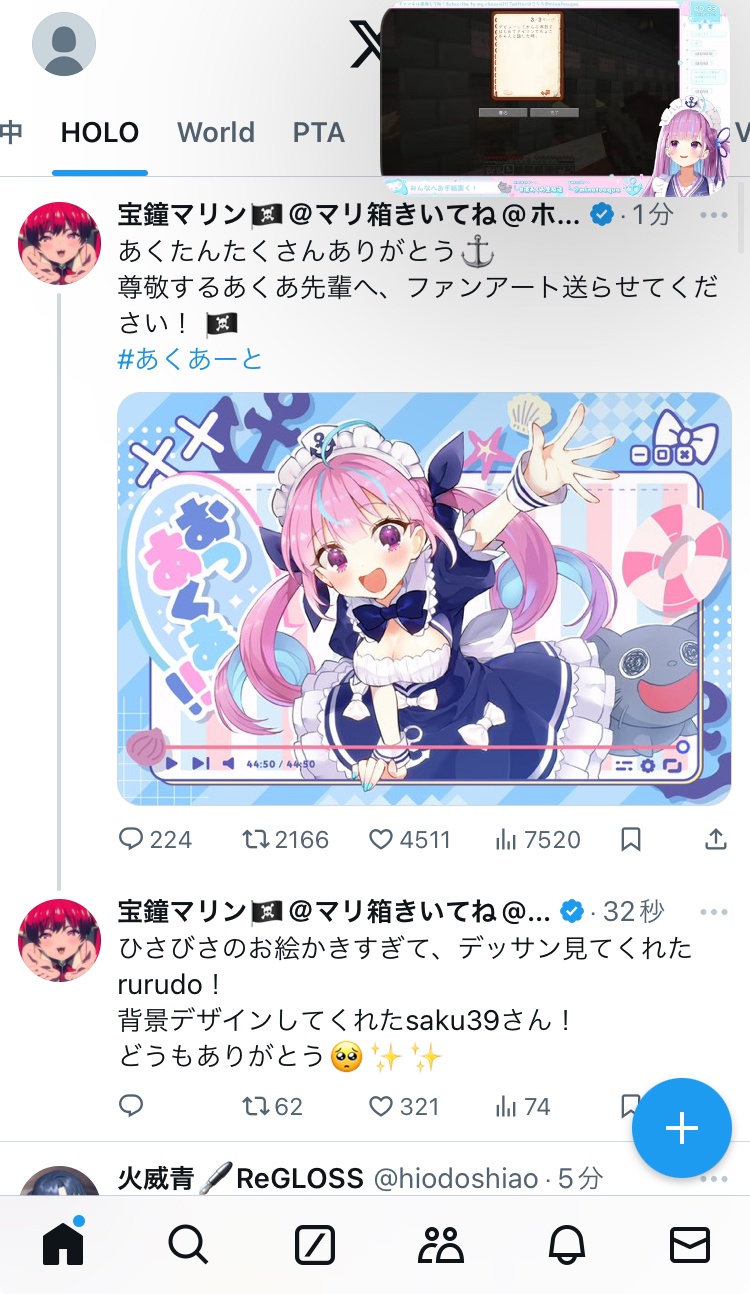Tap the Home icon in bottom bar
This screenshot has width=750, height=1294.
pos(62,1245)
